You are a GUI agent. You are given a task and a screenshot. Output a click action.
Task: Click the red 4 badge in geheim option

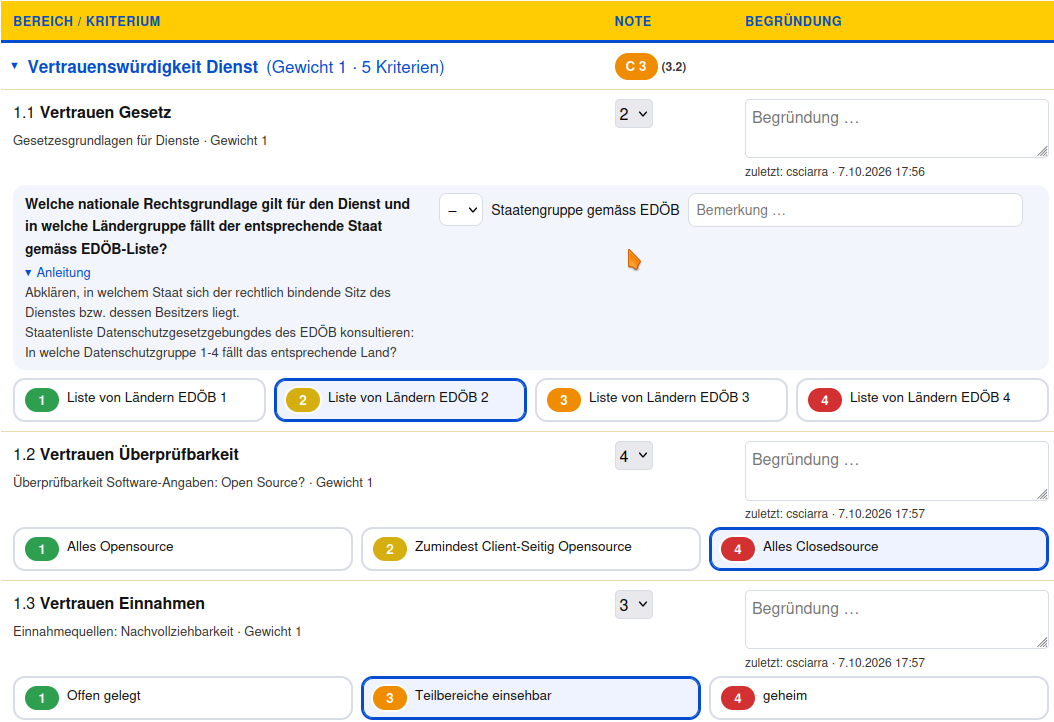[x=737, y=698]
